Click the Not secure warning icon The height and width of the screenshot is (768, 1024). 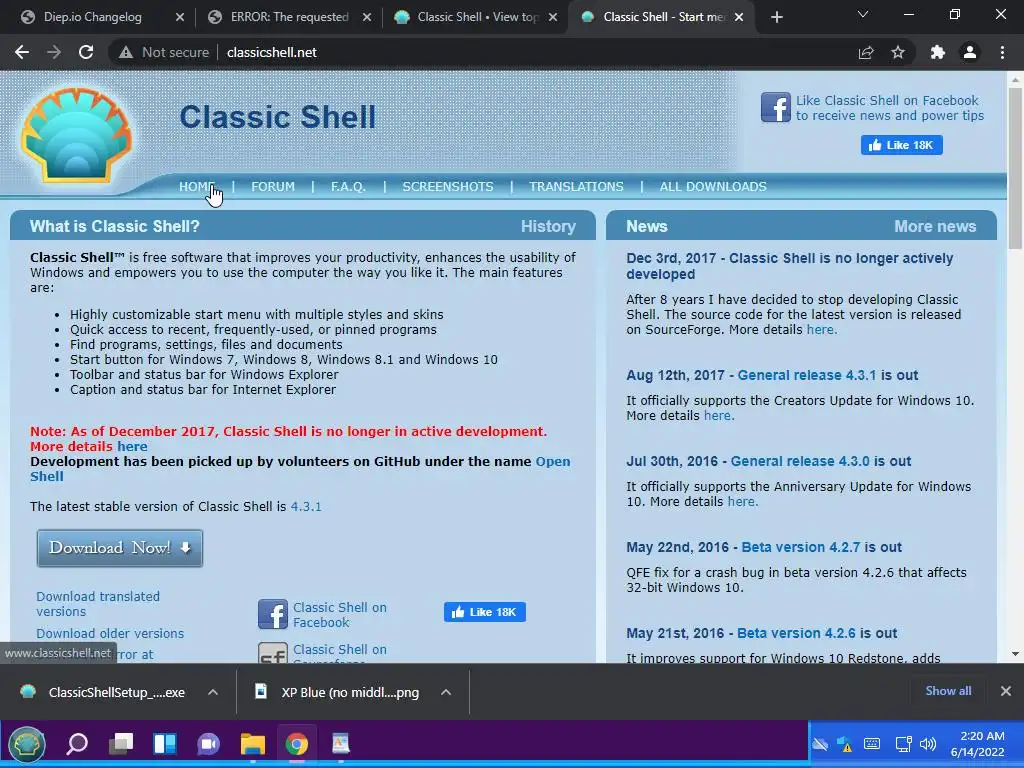click(126, 52)
